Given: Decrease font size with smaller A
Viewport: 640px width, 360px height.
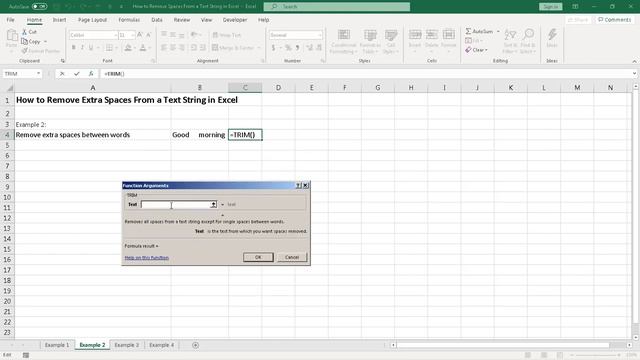Looking at the screenshot, I should [149, 35].
